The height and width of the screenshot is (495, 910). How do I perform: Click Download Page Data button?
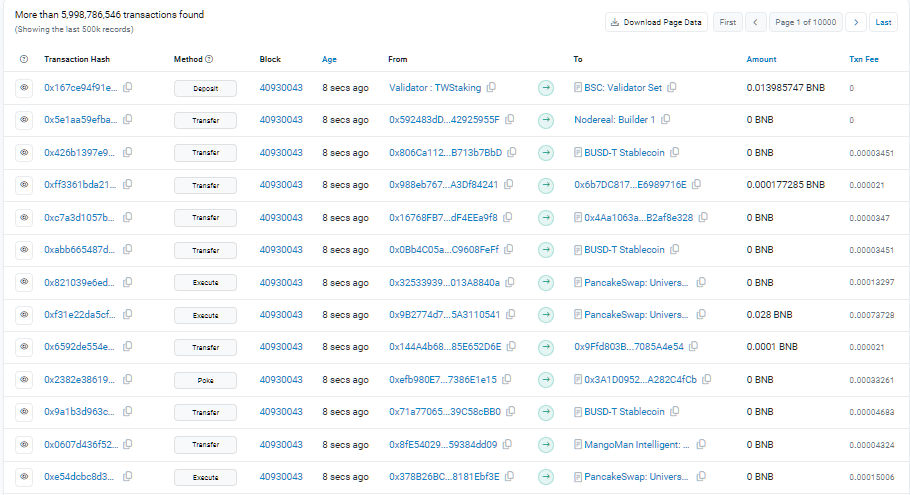pyautogui.click(x=655, y=22)
